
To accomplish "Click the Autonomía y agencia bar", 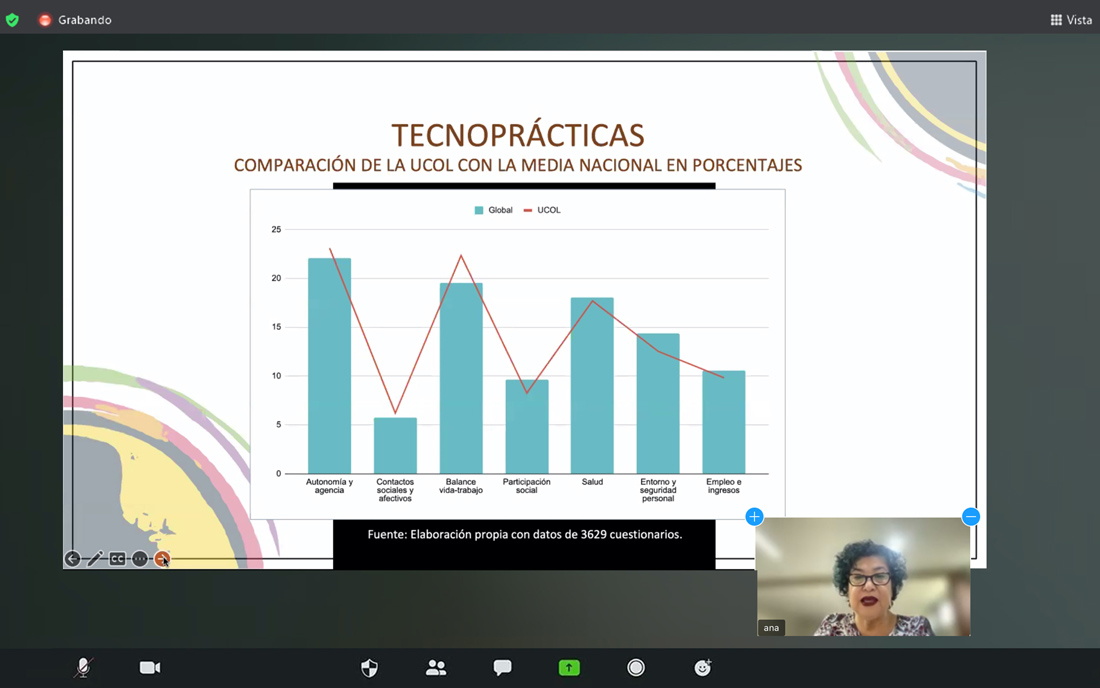I will [x=329, y=366].
